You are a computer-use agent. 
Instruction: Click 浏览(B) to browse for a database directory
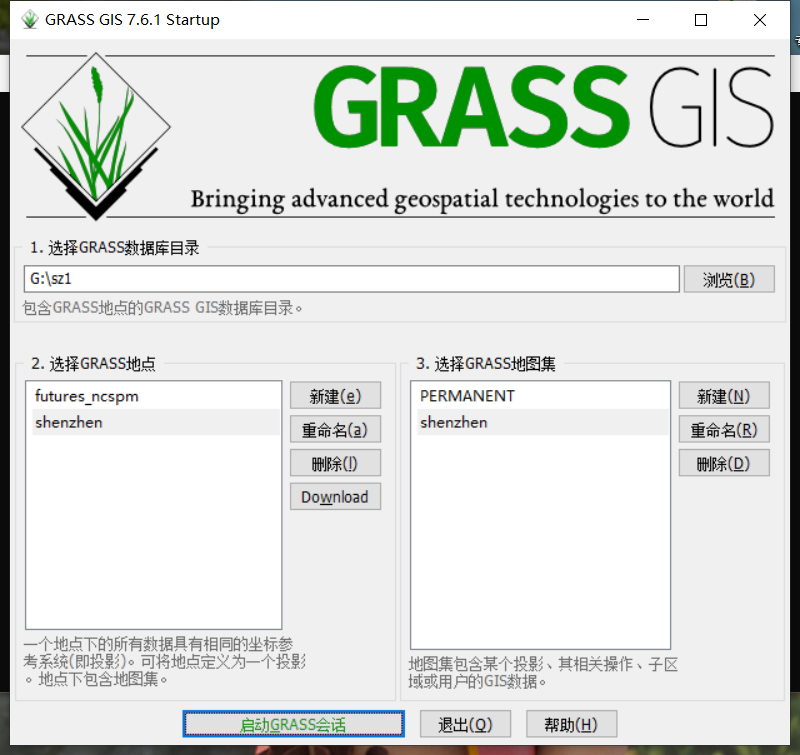tap(729, 279)
